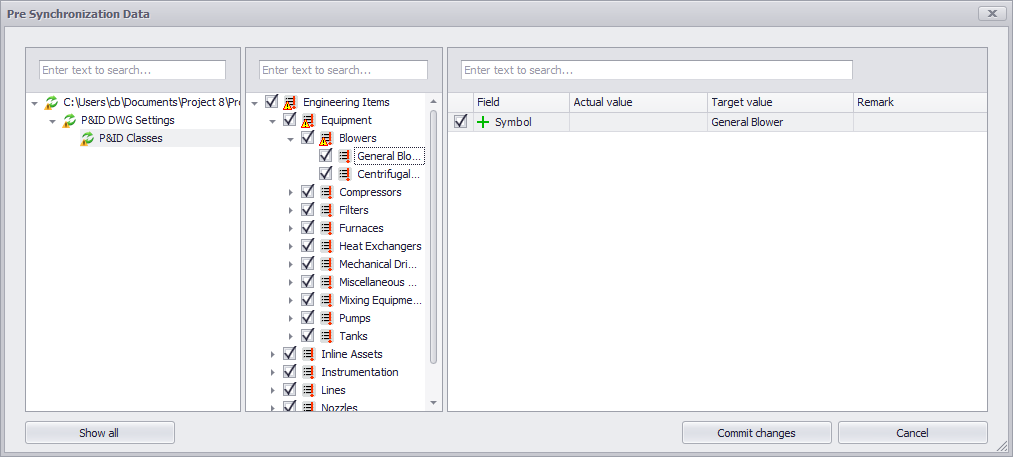Click the list icon beside Furnaces
1013x457 pixels.
(x=326, y=228)
